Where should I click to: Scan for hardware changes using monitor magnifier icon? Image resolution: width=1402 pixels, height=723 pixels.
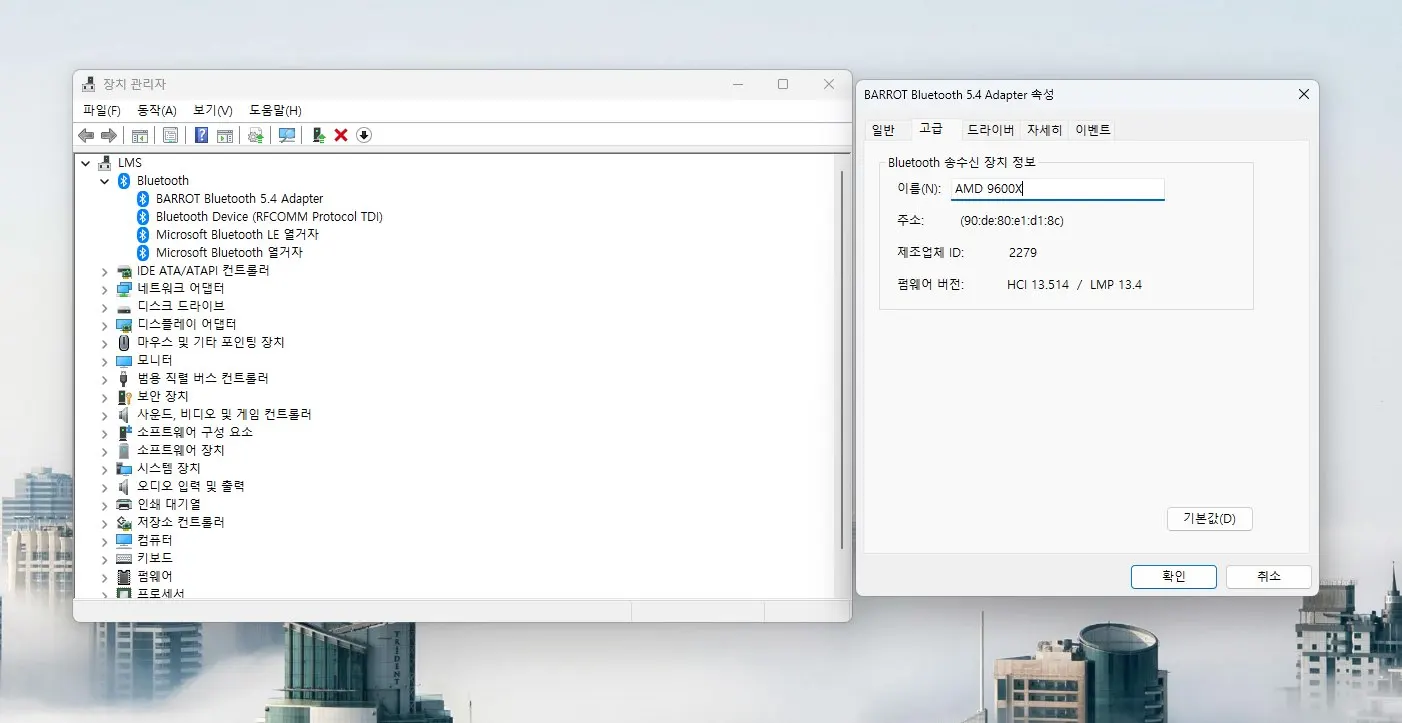(287, 135)
